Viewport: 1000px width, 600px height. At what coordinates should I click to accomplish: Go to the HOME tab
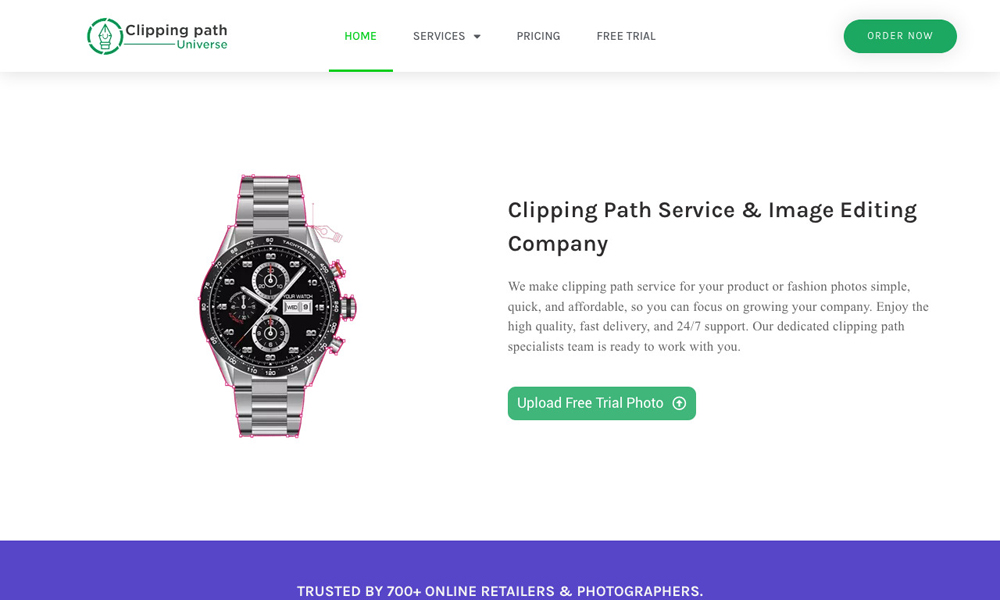[360, 36]
